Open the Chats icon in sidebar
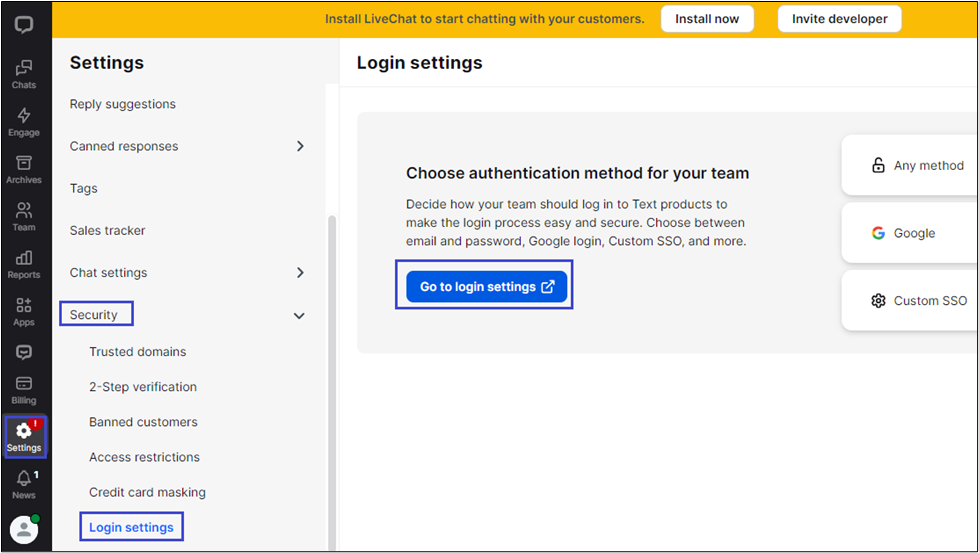 pyautogui.click(x=24, y=73)
